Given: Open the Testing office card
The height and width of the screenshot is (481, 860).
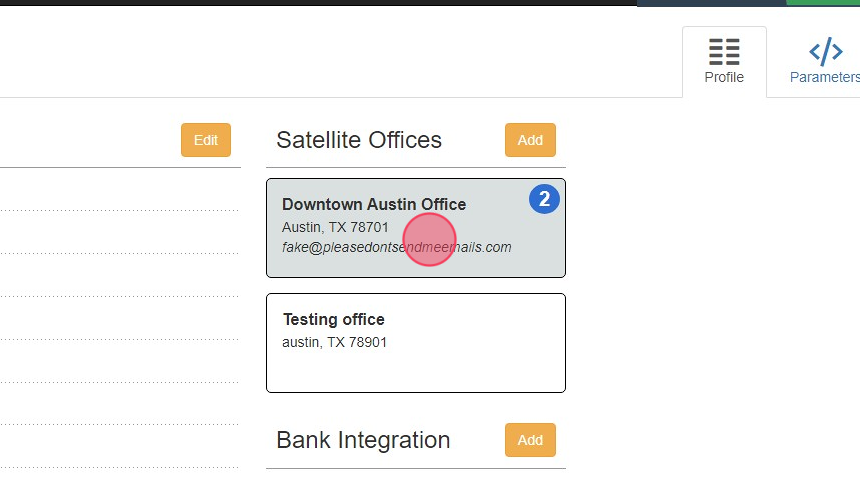Looking at the screenshot, I should point(416,343).
